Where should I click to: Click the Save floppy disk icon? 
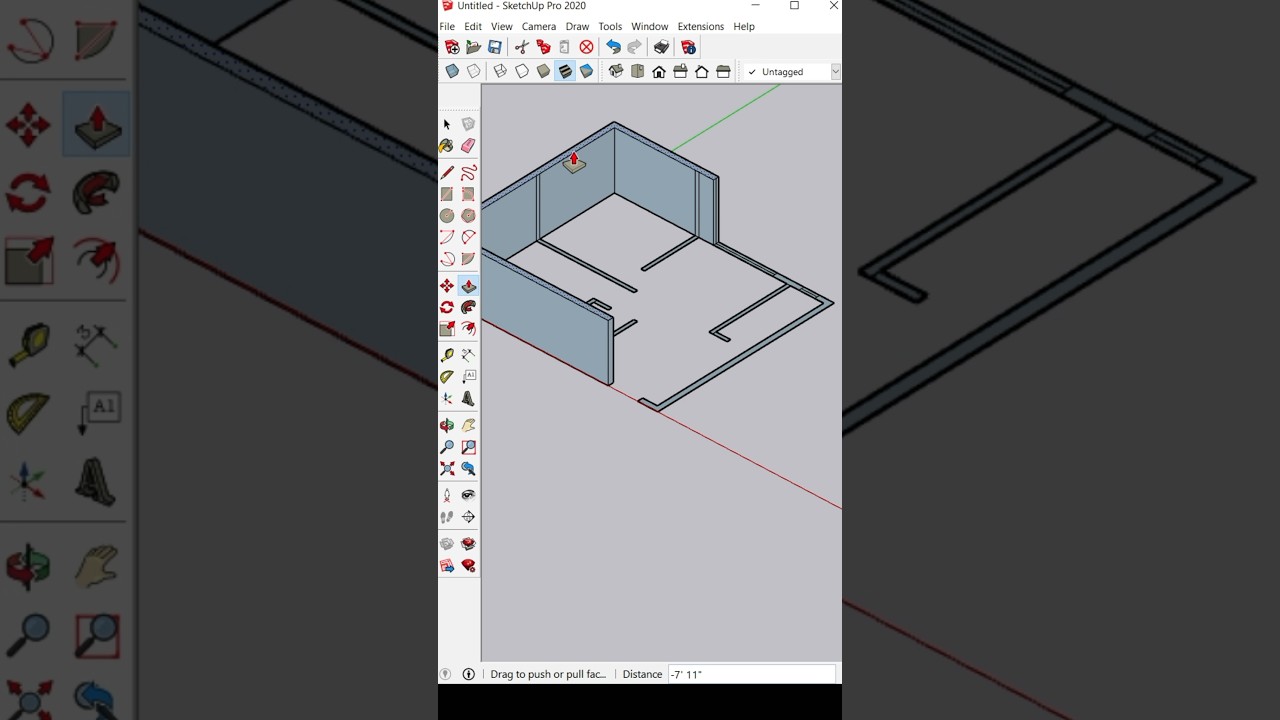495,47
